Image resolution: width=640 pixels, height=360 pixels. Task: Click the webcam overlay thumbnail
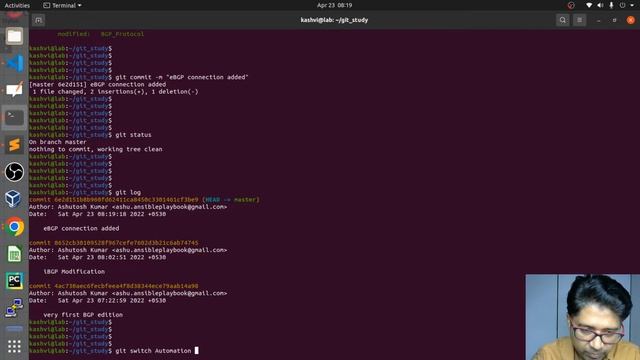pos(582,317)
